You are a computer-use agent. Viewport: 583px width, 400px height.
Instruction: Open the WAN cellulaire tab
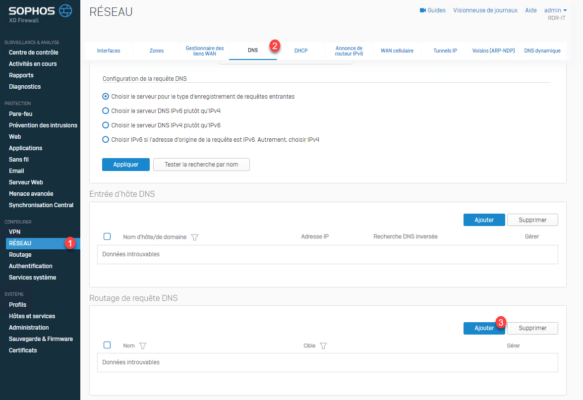point(397,51)
